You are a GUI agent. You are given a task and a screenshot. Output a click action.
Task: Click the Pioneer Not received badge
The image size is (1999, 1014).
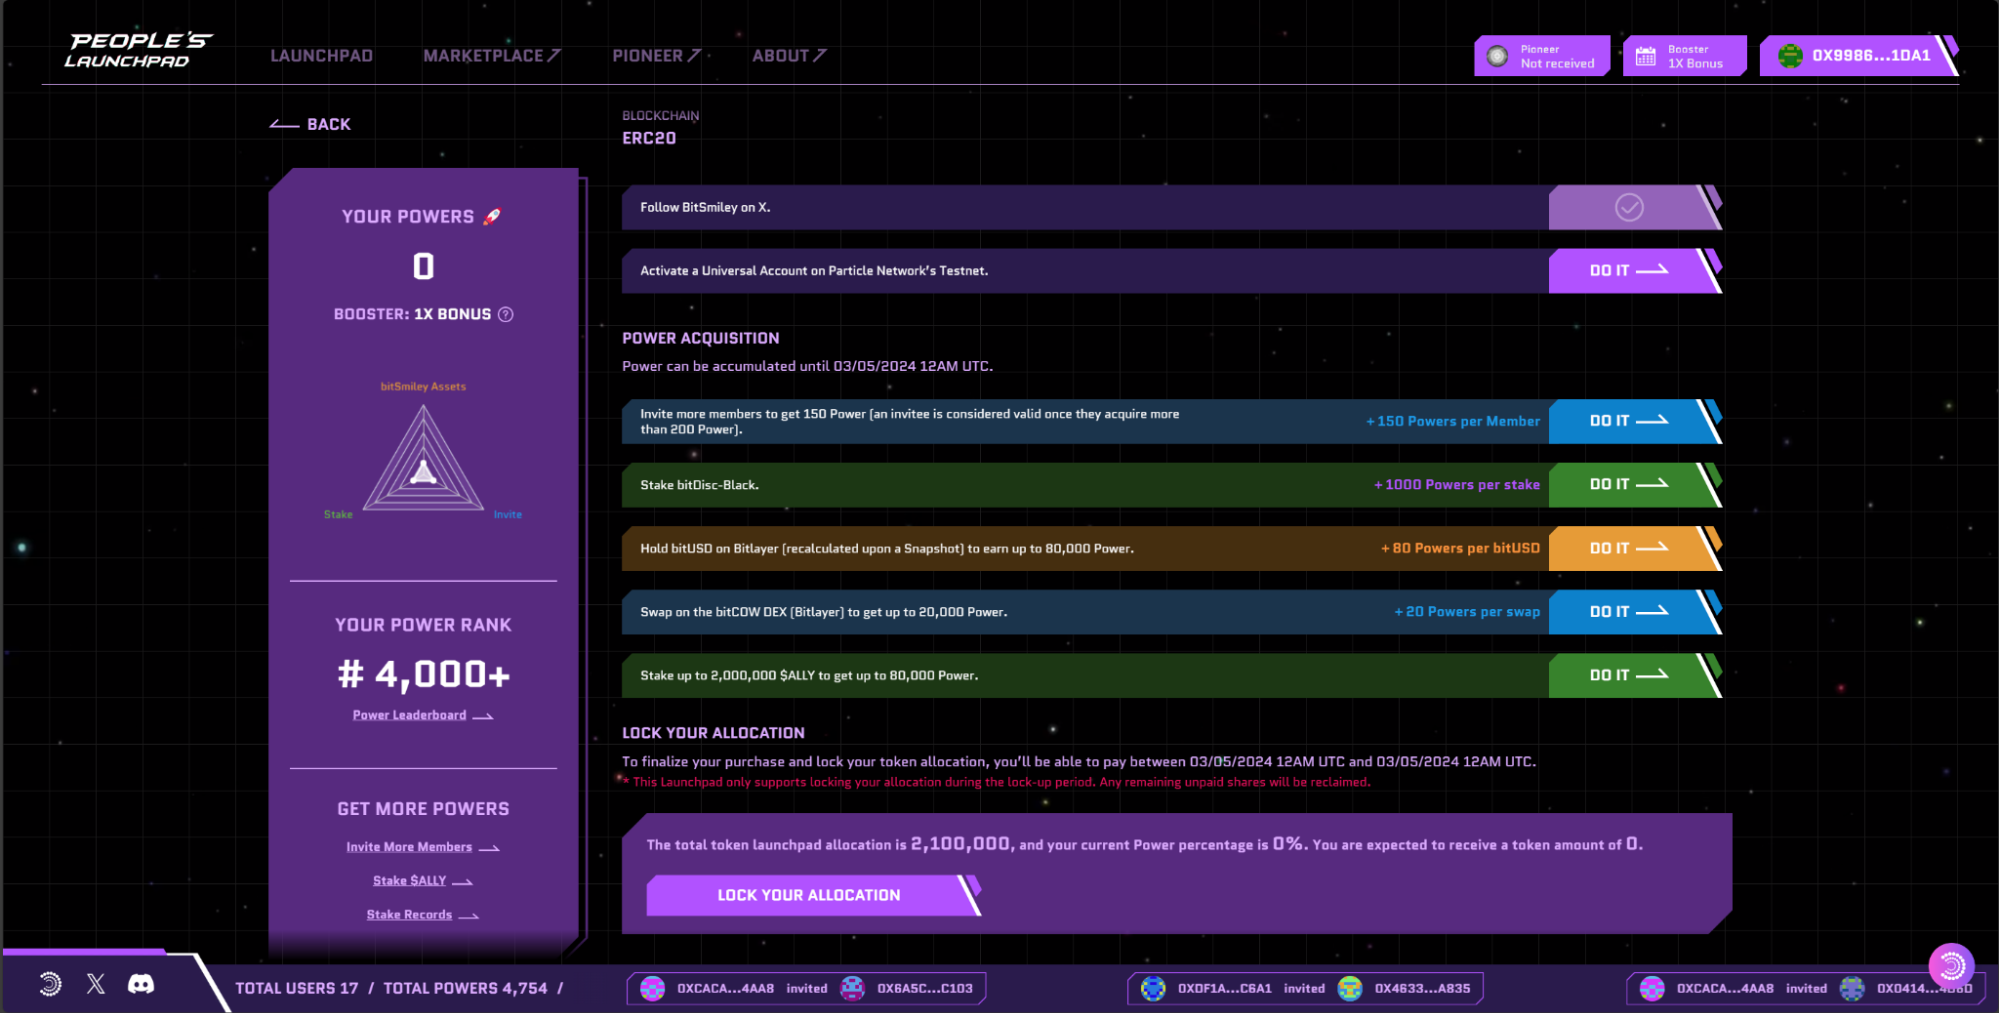point(1542,56)
